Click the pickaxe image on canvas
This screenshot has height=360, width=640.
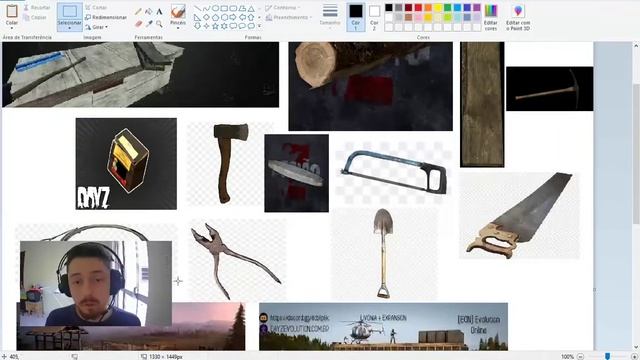tap(549, 89)
